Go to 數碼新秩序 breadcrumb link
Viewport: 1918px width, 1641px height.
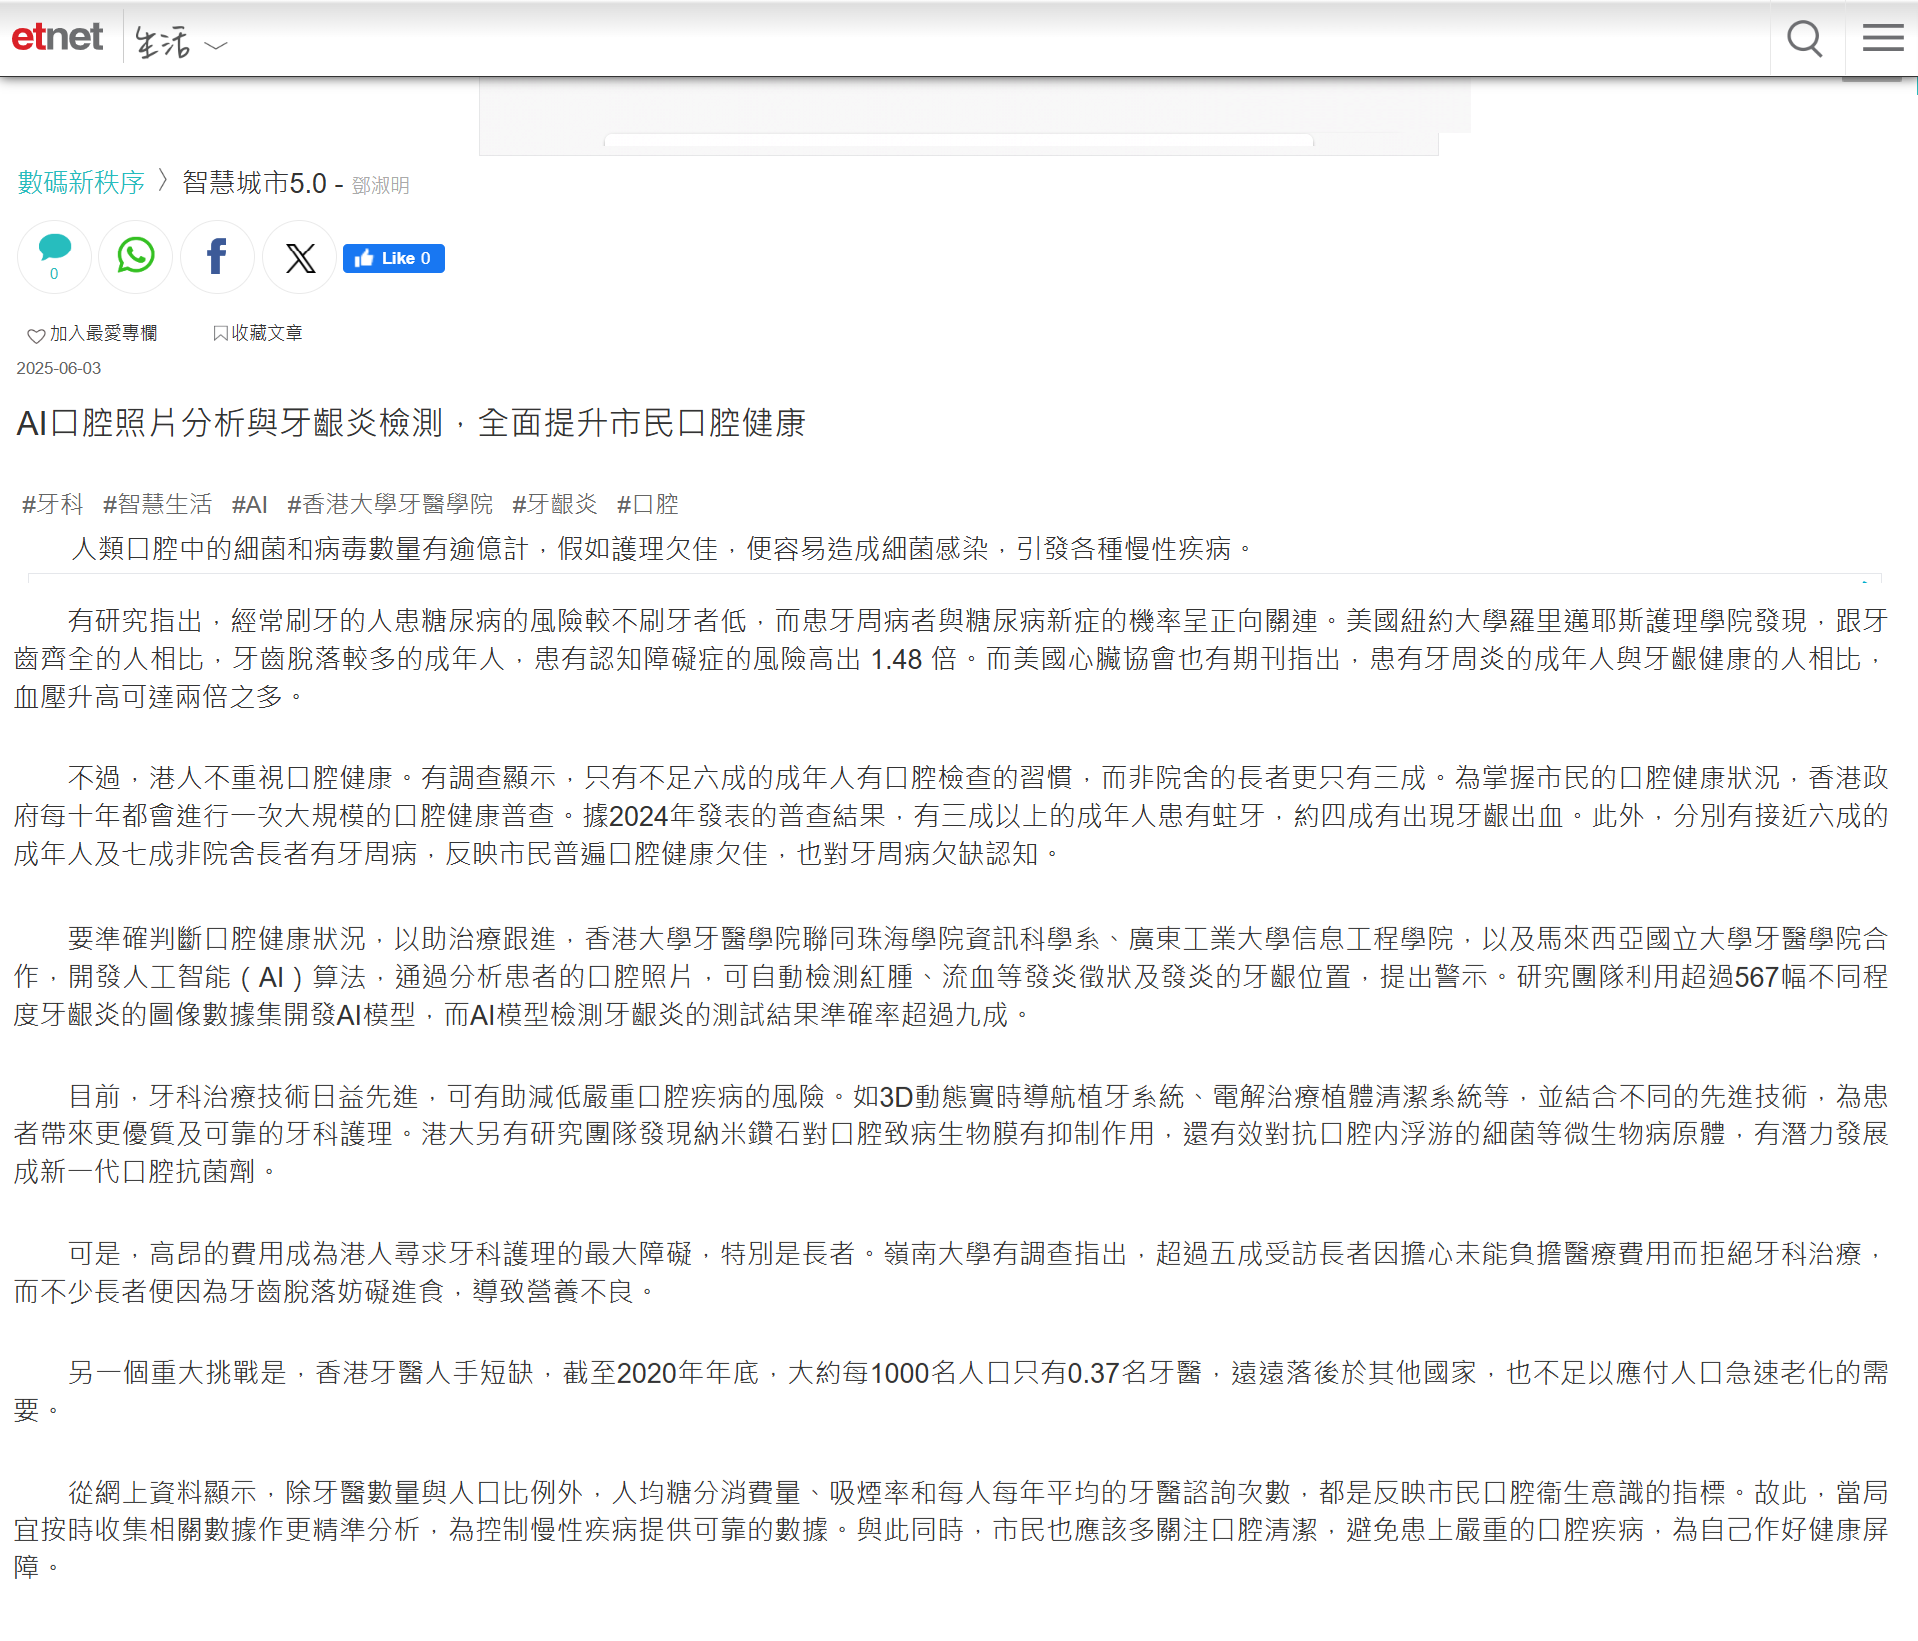click(81, 182)
